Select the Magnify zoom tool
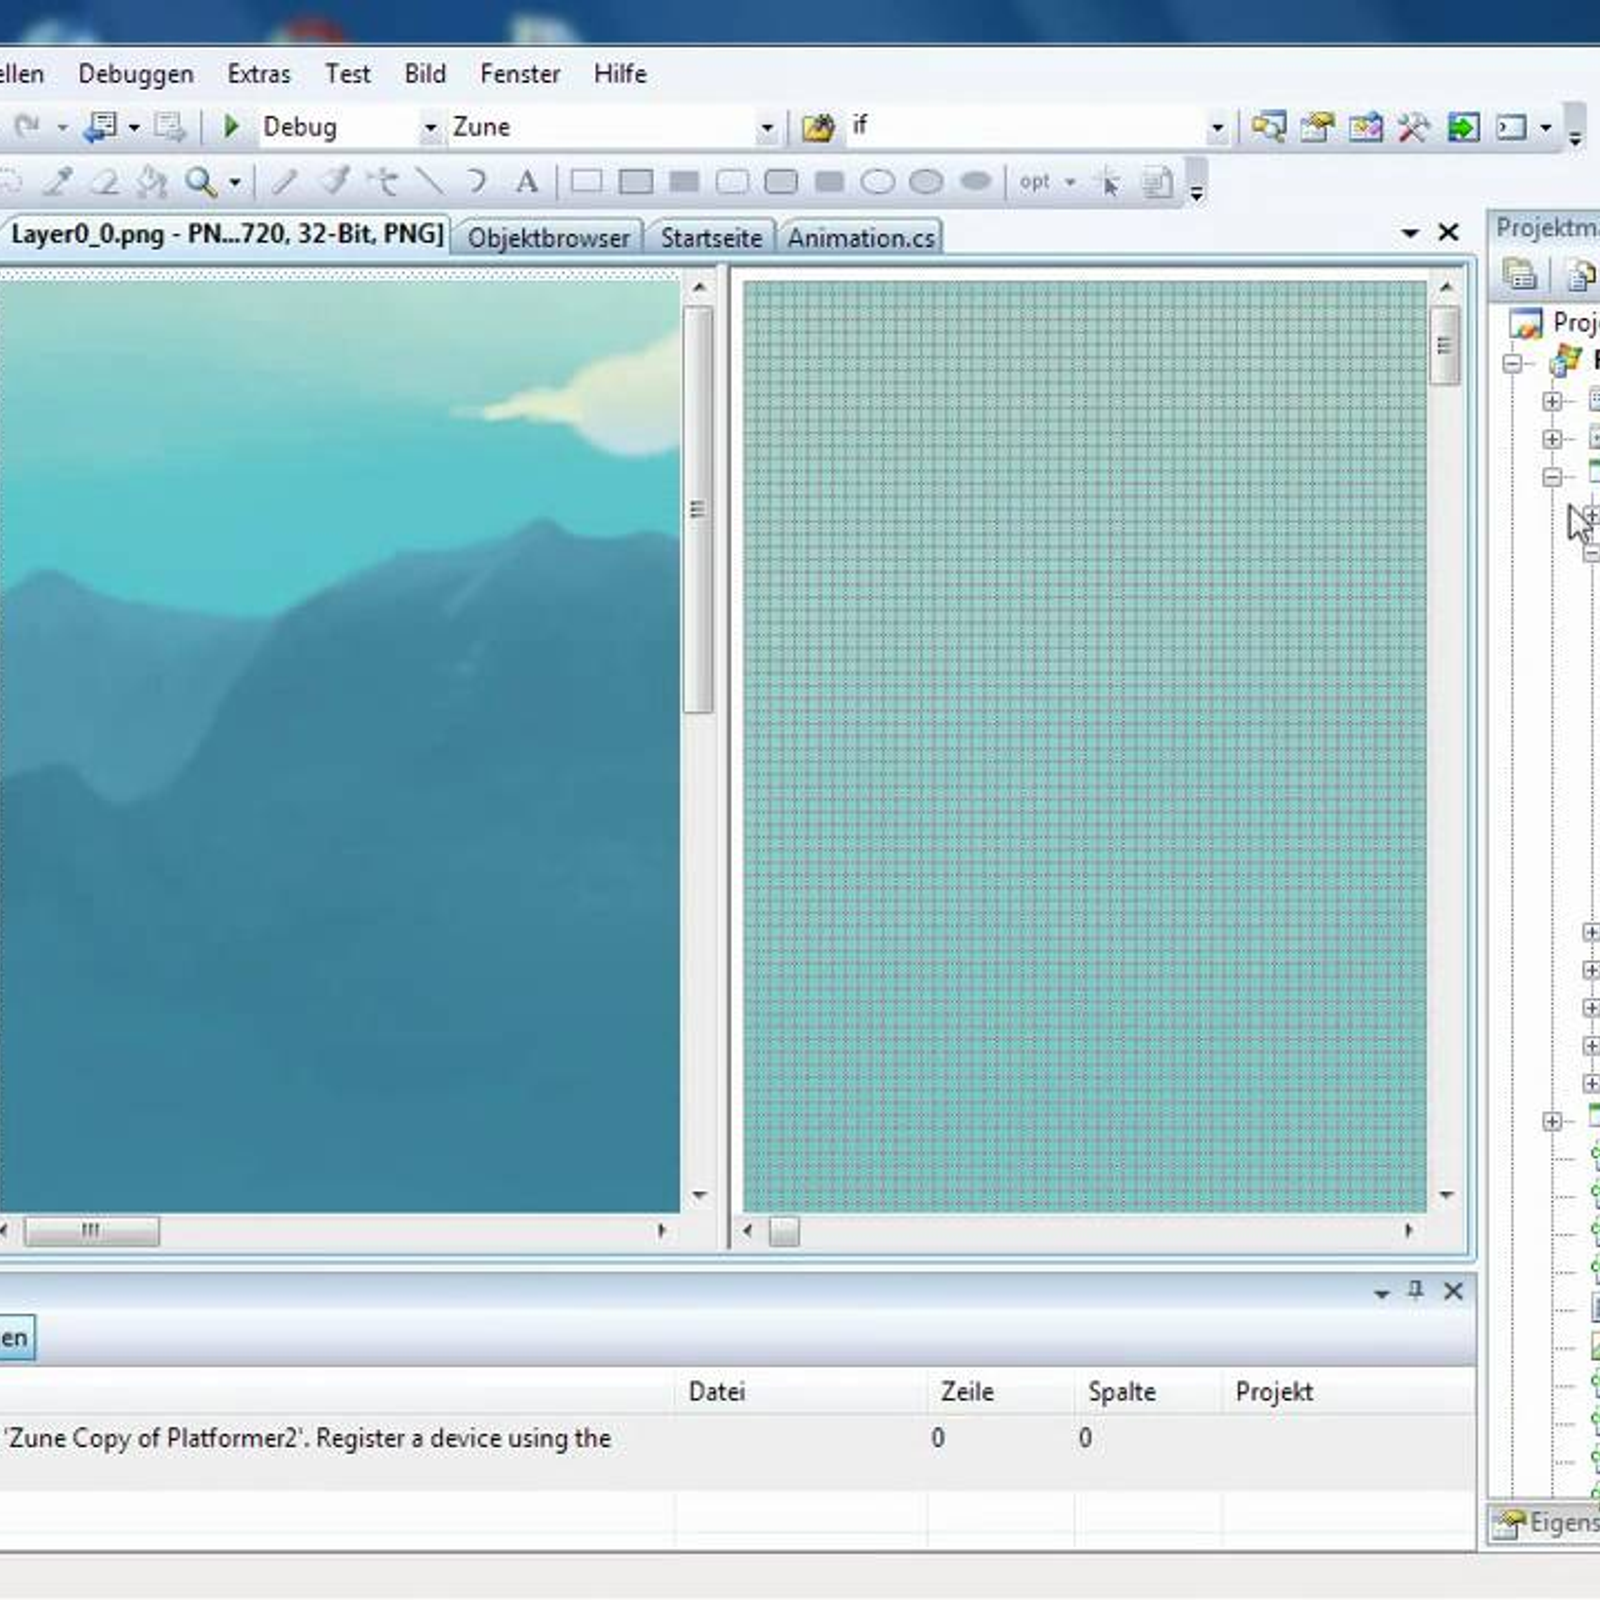 pyautogui.click(x=201, y=181)
